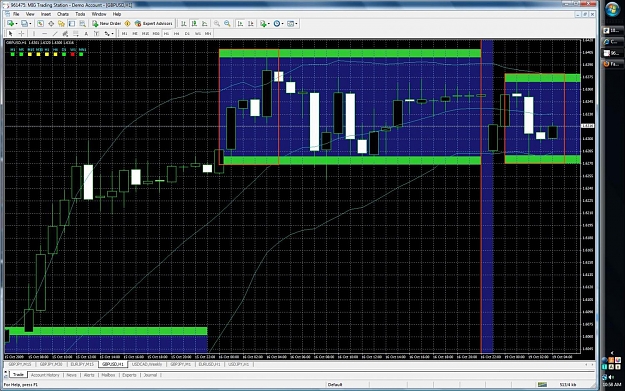625x391 pixels.
Task: Open the File menu
Action: (16, 14)
